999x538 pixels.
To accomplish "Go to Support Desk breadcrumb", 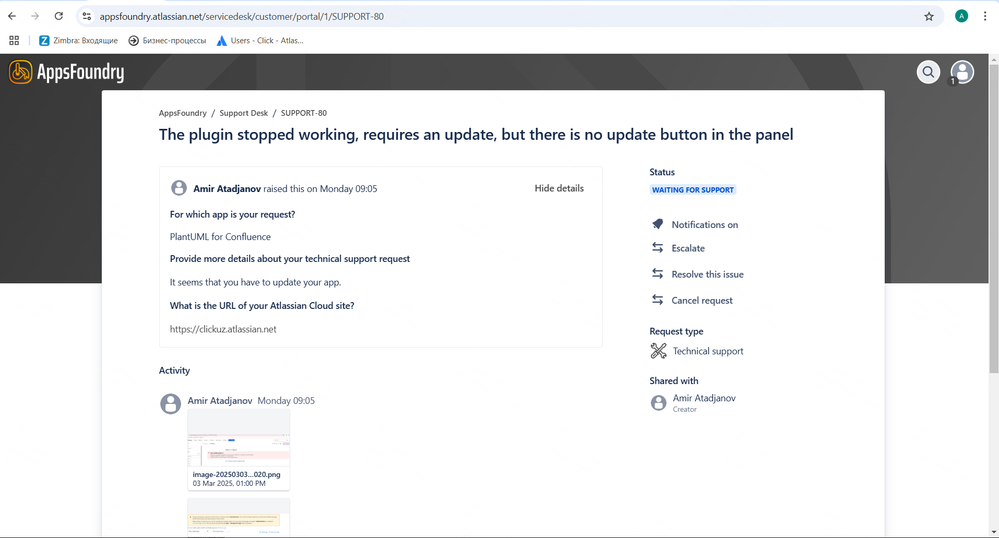I will (x=243, y=113).
